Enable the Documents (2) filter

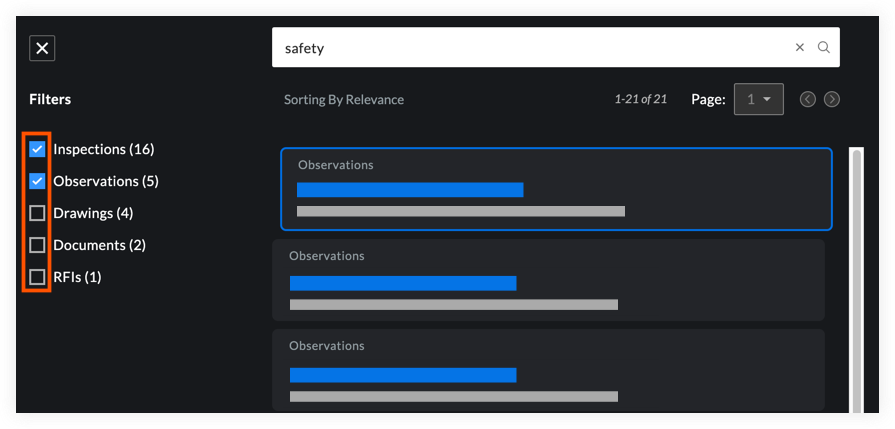tap(38, 245)
